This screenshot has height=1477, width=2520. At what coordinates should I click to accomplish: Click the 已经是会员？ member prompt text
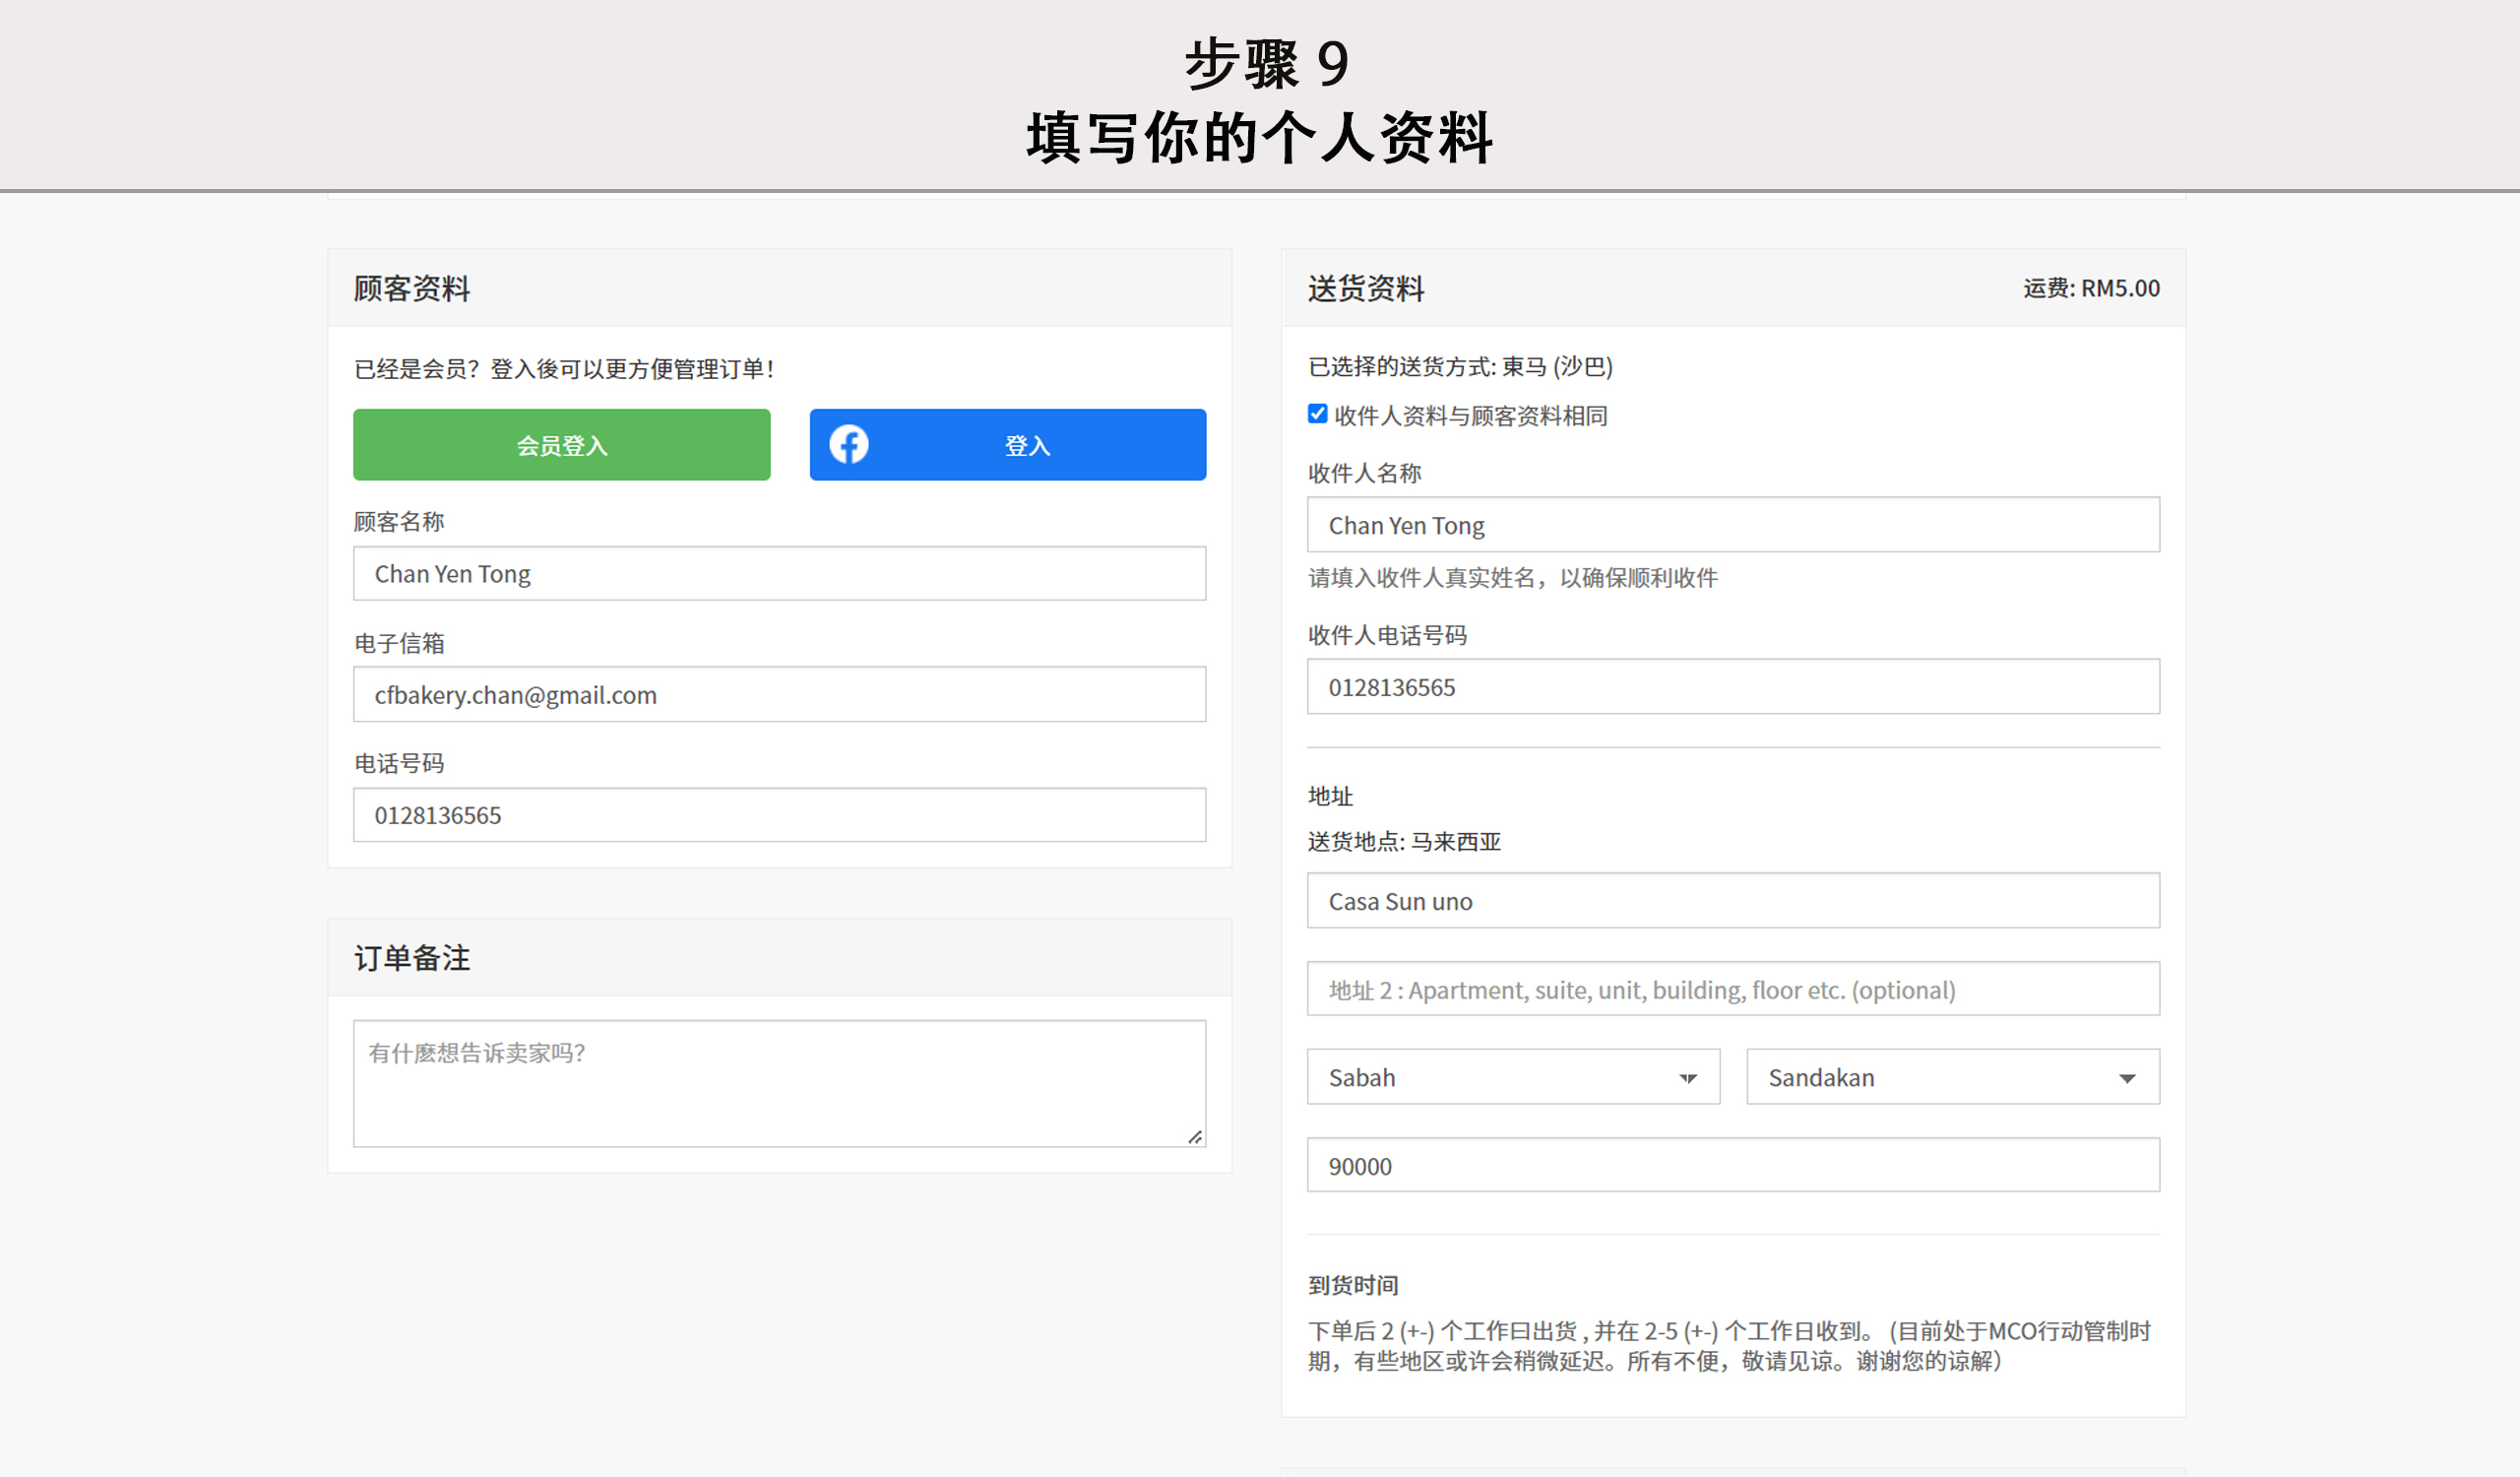click(564, 369)
